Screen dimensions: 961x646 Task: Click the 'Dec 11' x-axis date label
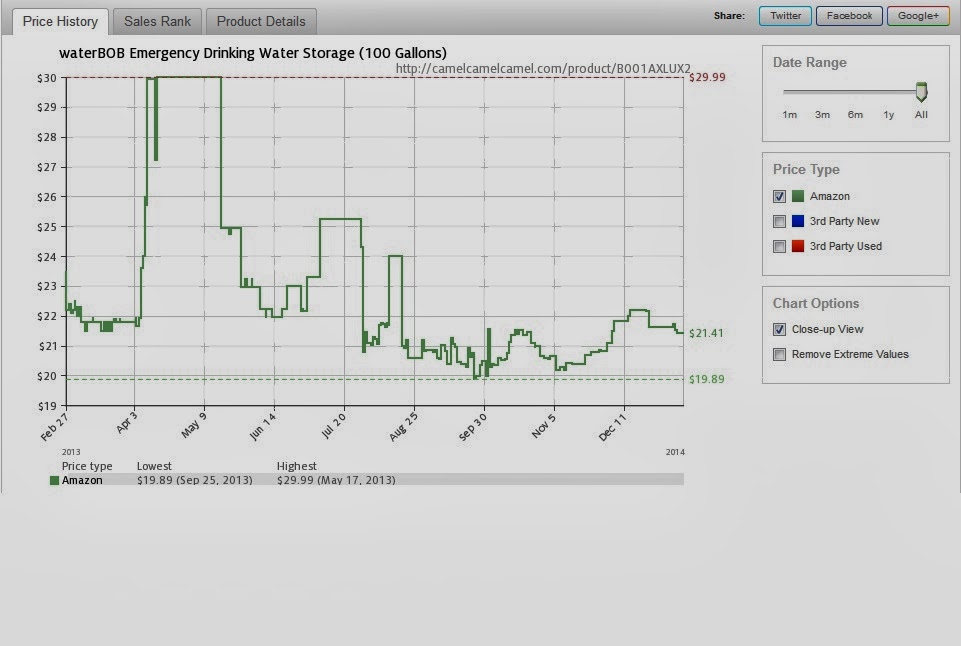point(612,427)
